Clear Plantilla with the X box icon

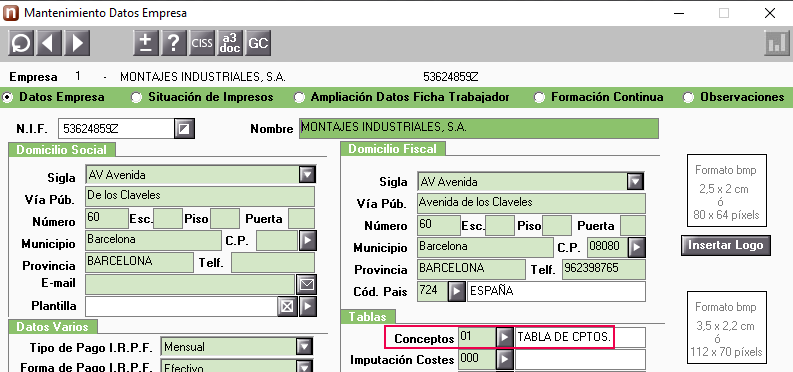point(287,306)
